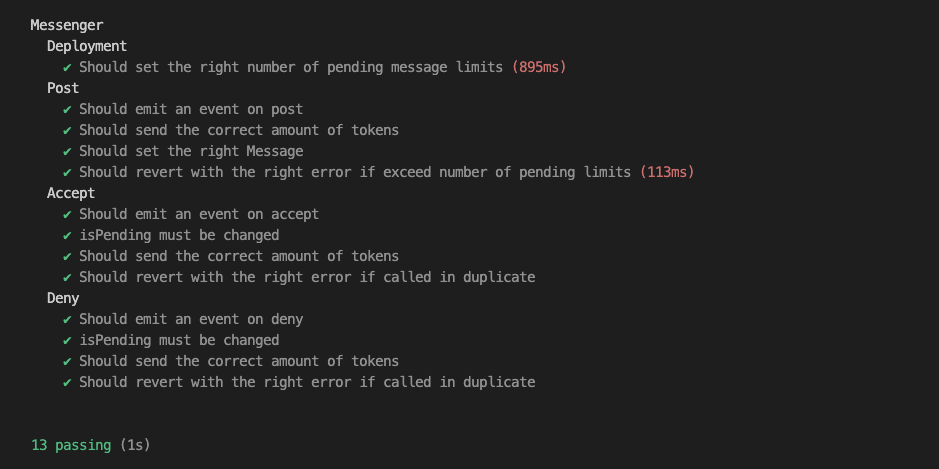Select the Deployment section heading
Image resolution: width=939 pixels, height=469 pixels.
(87, 47)
